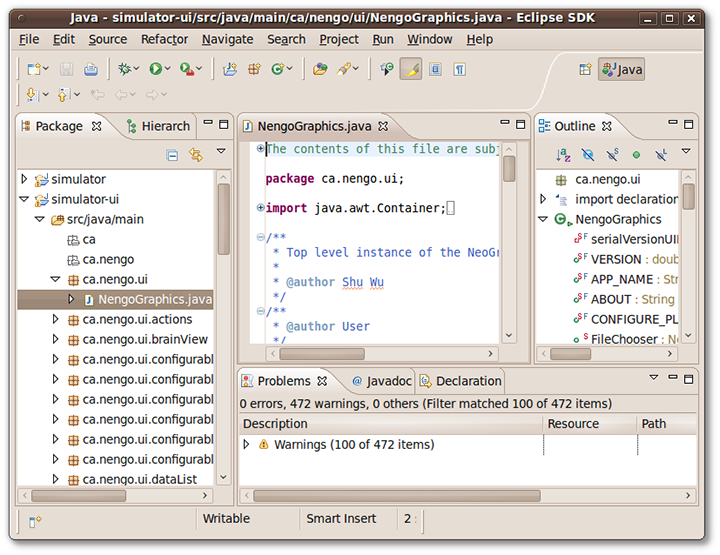The height and width of the screenshot is (555, 720).
Task: Toggle Sort alphabetically in Outline
Action: coord(563,155)
